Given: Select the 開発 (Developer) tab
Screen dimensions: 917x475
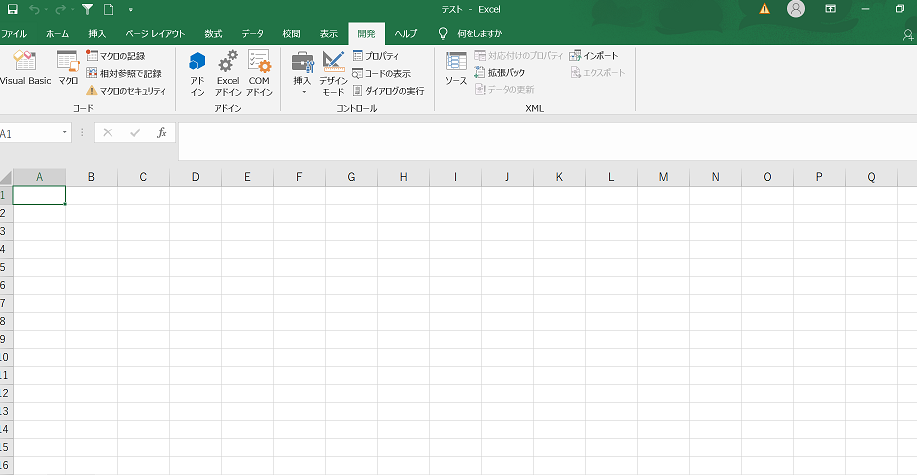Looking at the screenshot, I should click(367, 33).
